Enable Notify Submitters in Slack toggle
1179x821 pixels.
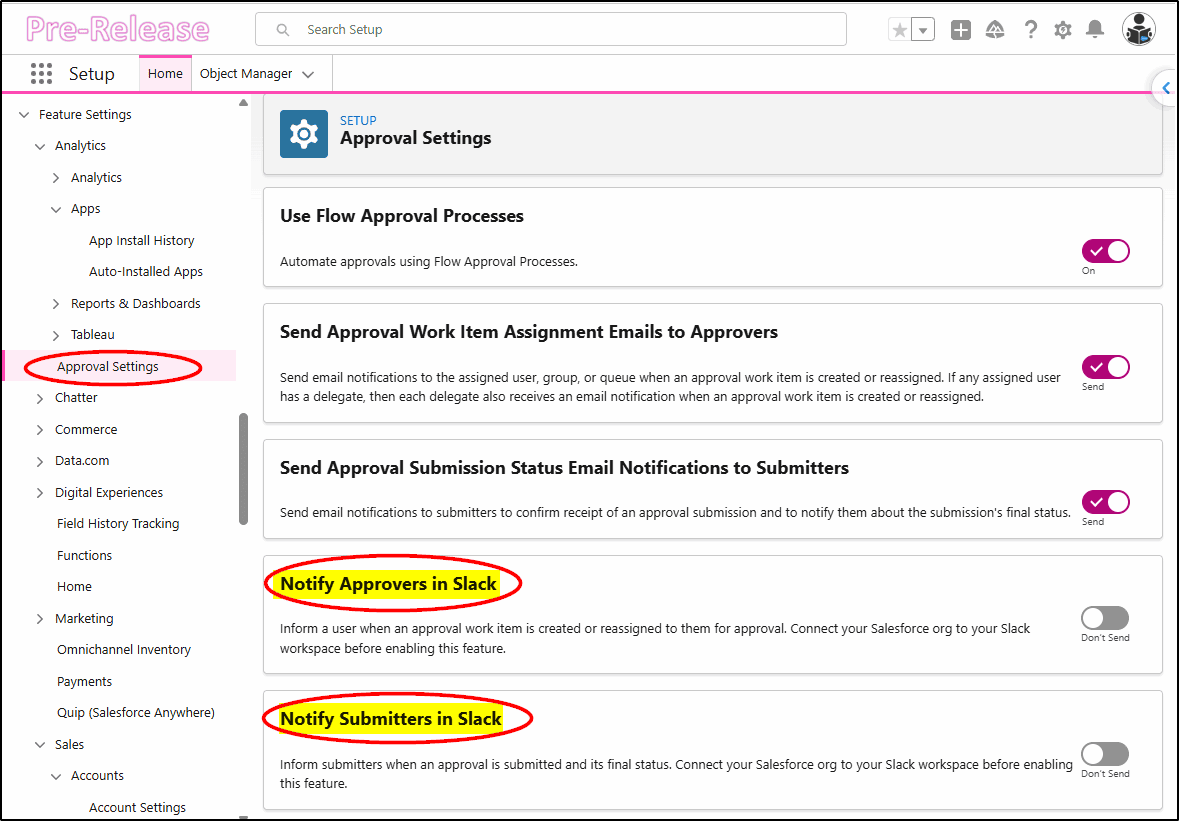pyautogui.click(x=1105, y=753)
